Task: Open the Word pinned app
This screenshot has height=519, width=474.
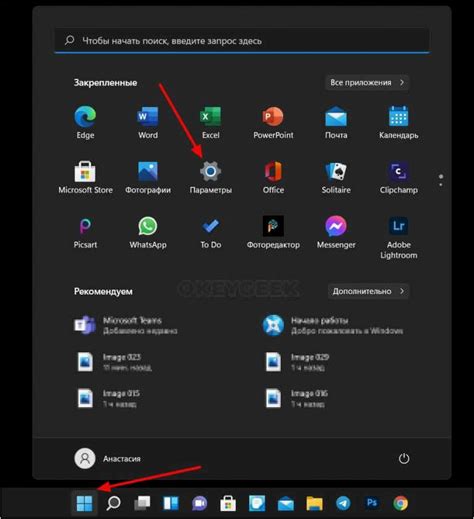Action: click(148, 122)
